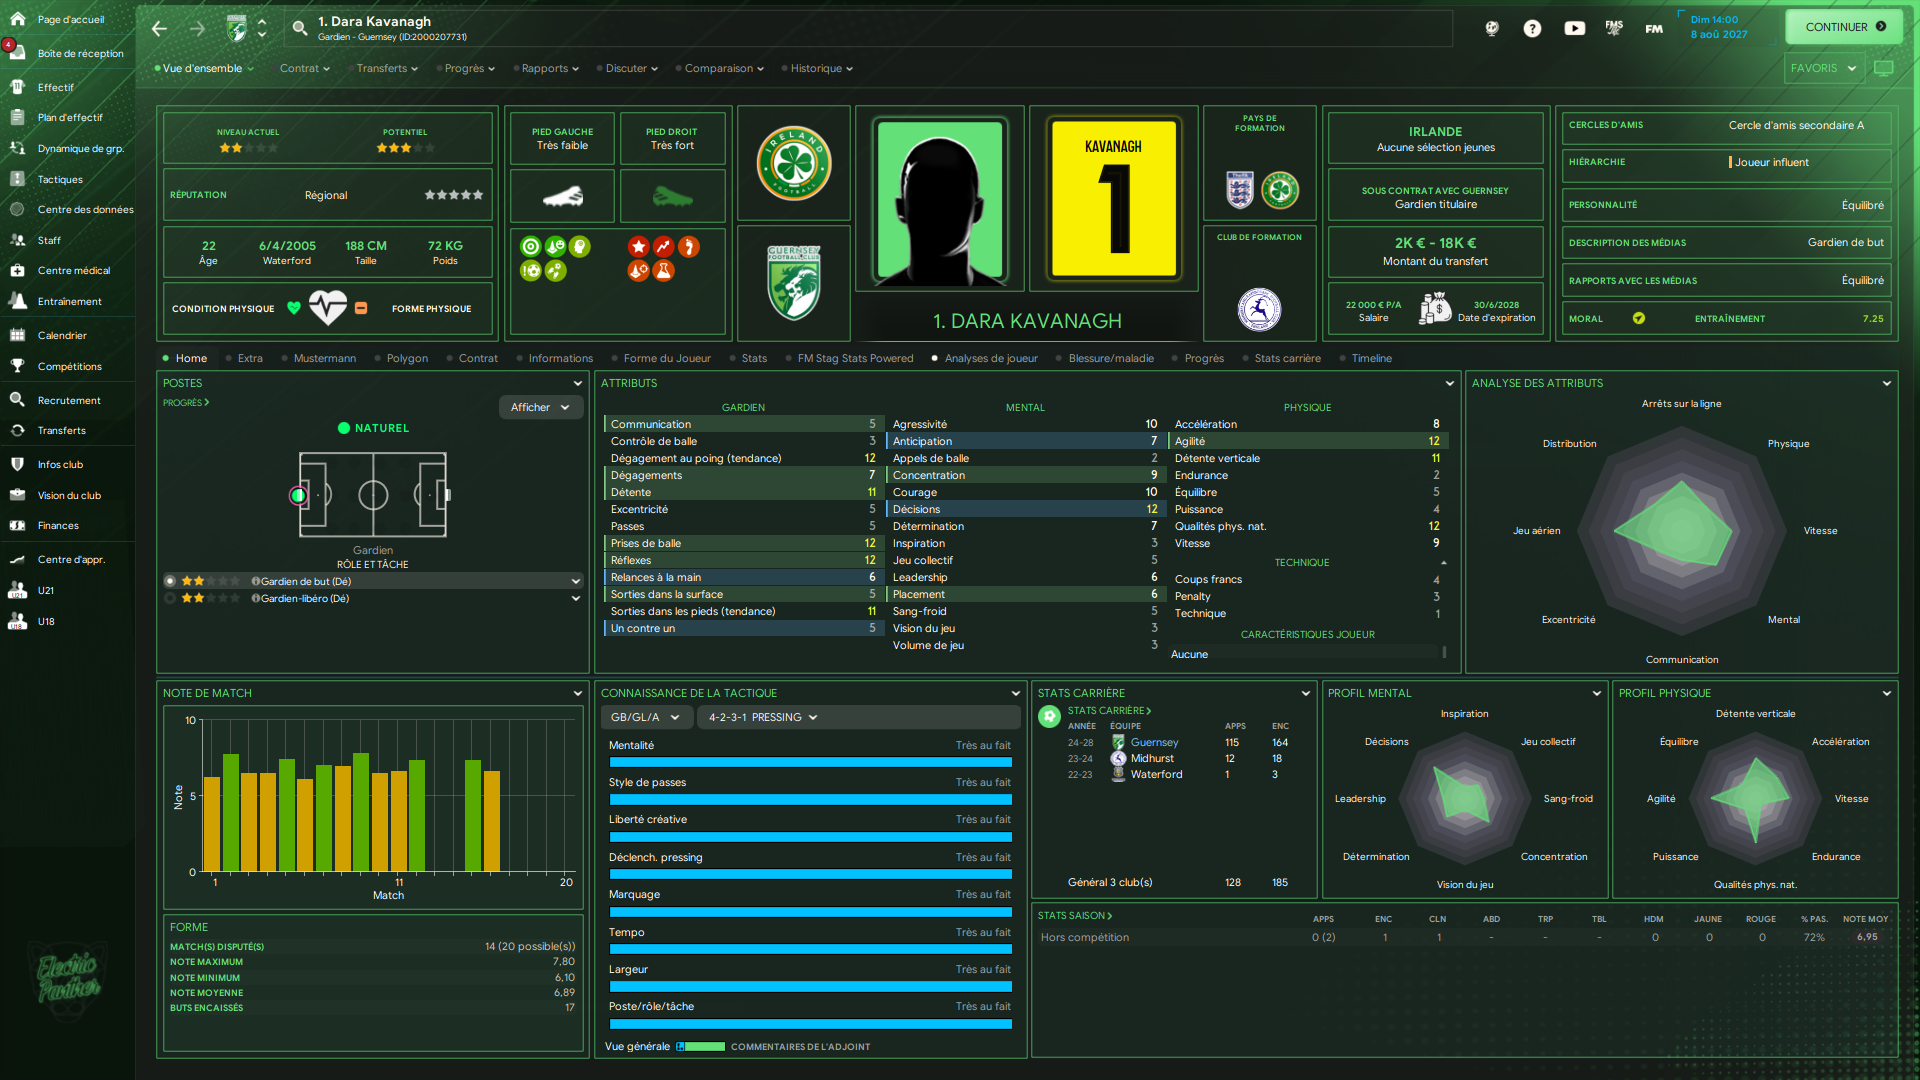Select the natural goalkeeper position on the pitch
1920x1080 pixels.
coord(298,495)
